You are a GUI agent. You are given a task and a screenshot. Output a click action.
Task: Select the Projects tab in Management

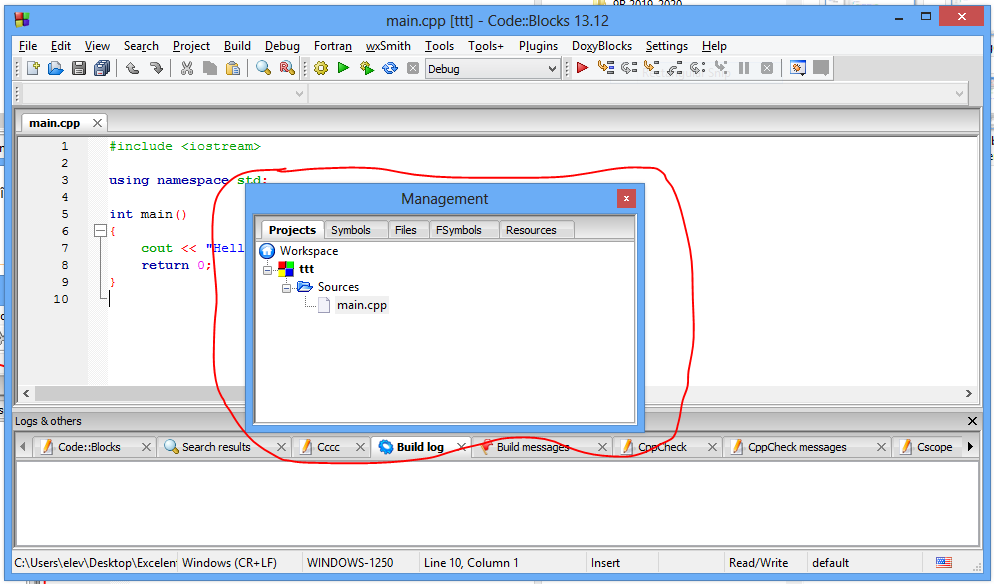tap(292, 230)
